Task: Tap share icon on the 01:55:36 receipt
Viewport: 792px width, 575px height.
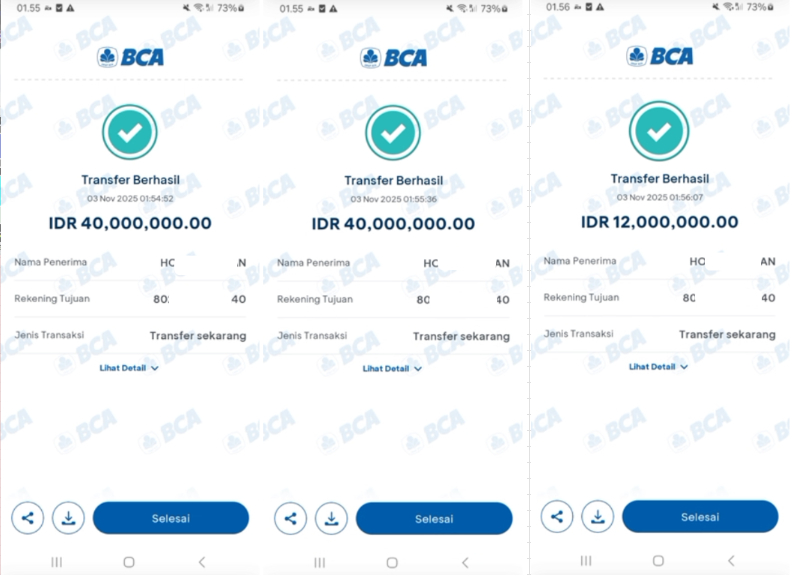Action: (291, 518)
